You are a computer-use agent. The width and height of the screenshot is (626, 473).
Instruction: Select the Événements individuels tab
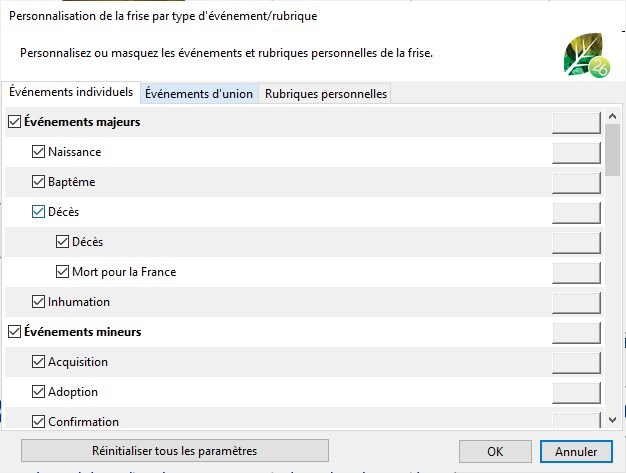click(71, 92)
